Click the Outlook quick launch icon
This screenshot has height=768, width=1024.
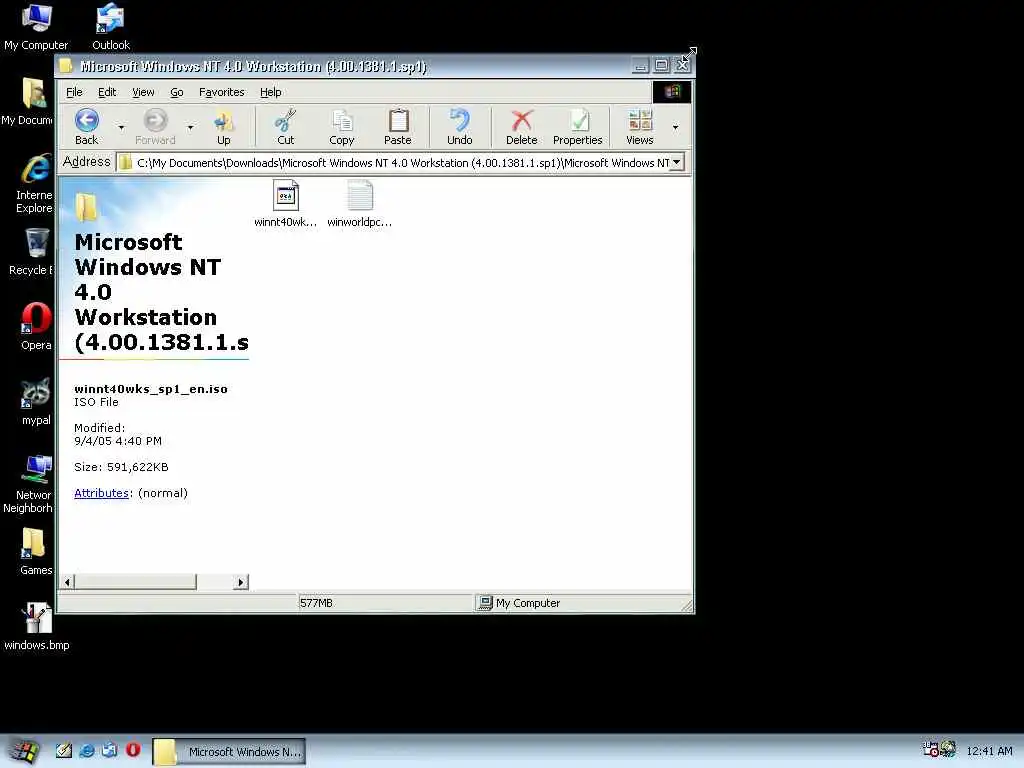110,750
